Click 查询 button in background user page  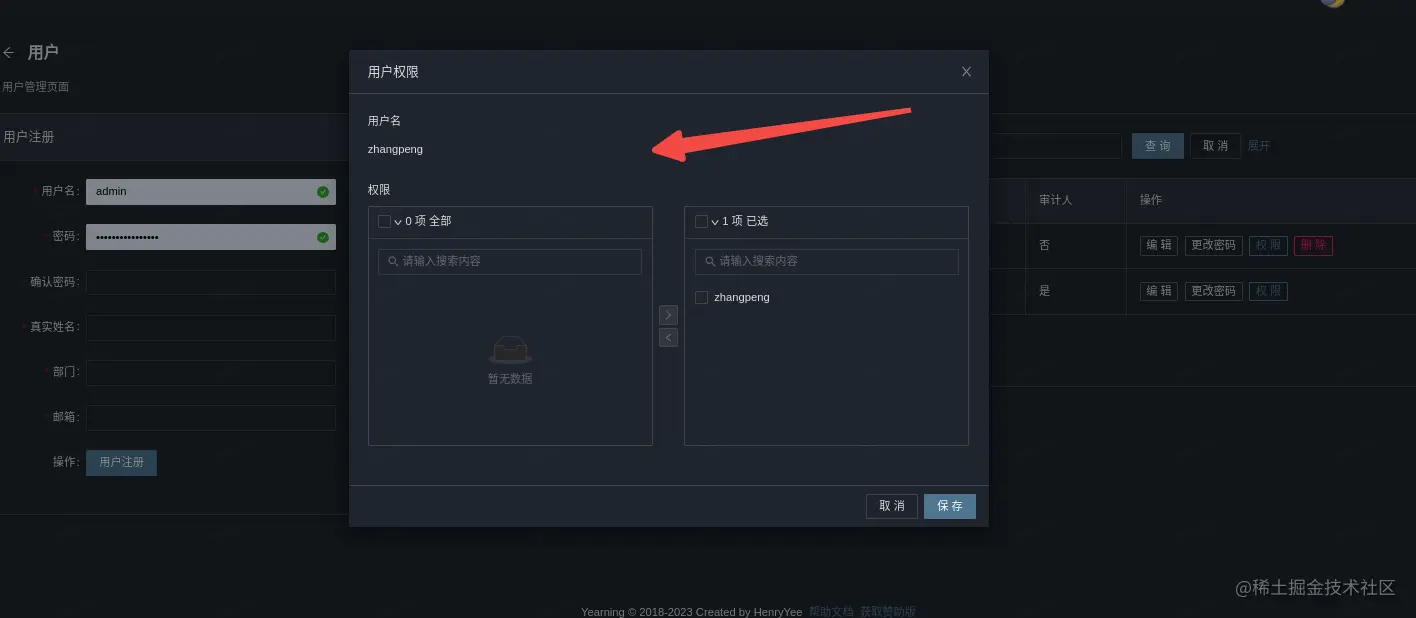(1158, 146)
